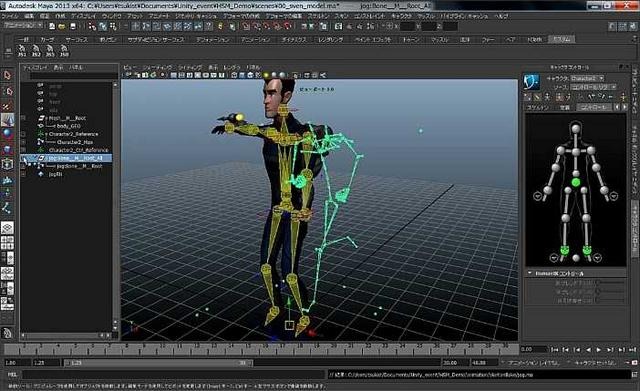The image size is (640, 391).
Task: Switch to the ポリゴン shelf tab
Action: pos(108,40)
